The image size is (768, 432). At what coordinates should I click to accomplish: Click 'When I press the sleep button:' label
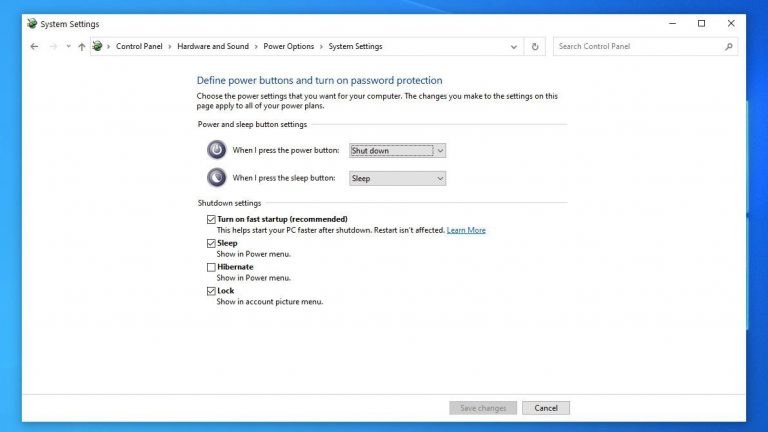point(284,178)
